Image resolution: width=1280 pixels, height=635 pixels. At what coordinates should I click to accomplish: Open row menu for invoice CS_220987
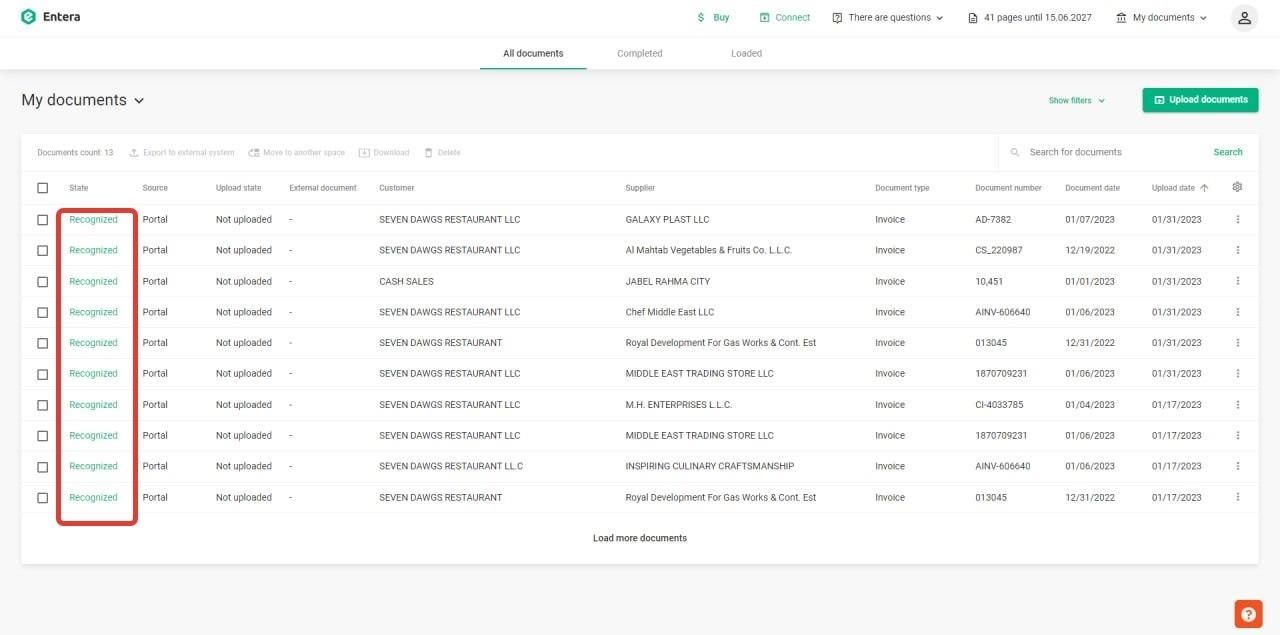click(x=1238, y=250)
